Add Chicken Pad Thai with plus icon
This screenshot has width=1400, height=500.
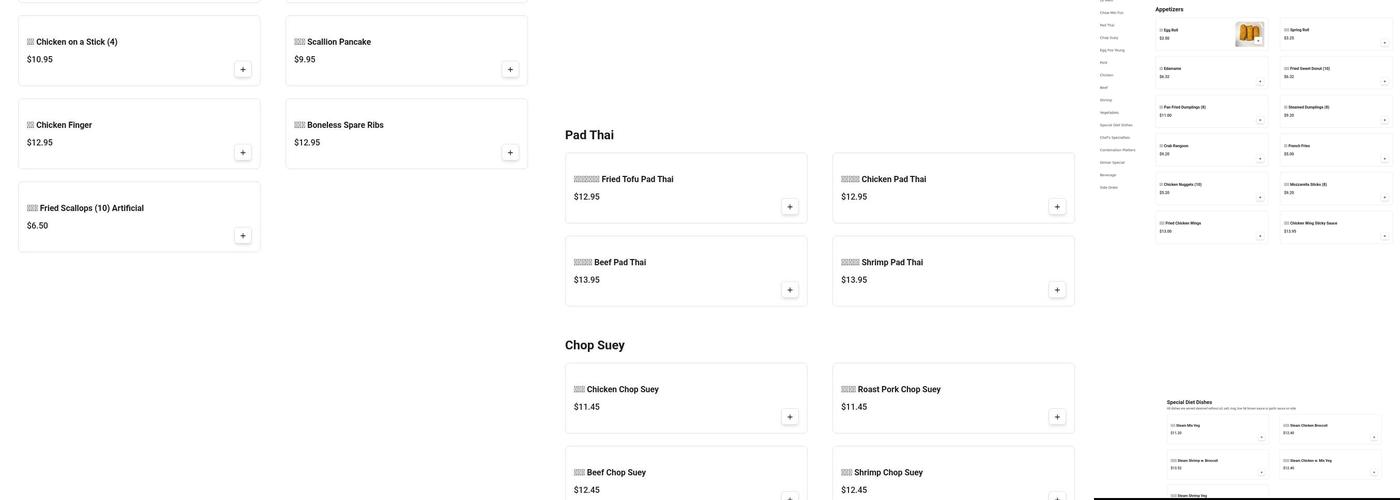click(x=1057, y=207)
